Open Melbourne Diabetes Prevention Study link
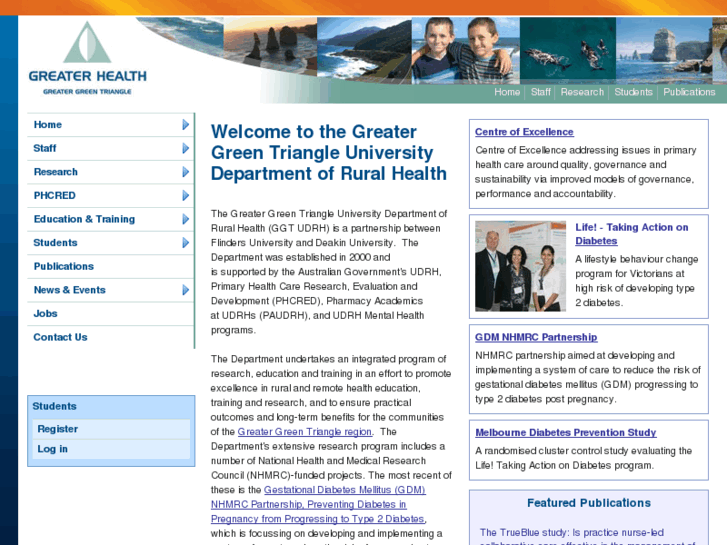727x545 pixels. point(566,432)
